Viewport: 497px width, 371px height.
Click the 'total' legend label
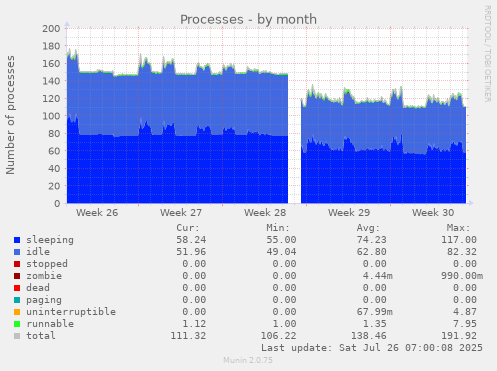pyautogui.click(x=41, y=336)
